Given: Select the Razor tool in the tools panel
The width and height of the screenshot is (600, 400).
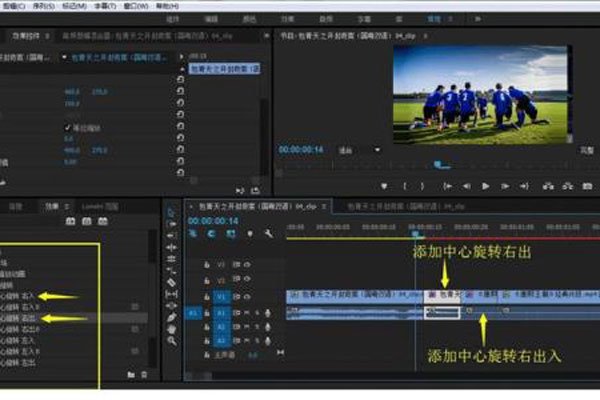Looking at the screenshot, I should [171, 282].
